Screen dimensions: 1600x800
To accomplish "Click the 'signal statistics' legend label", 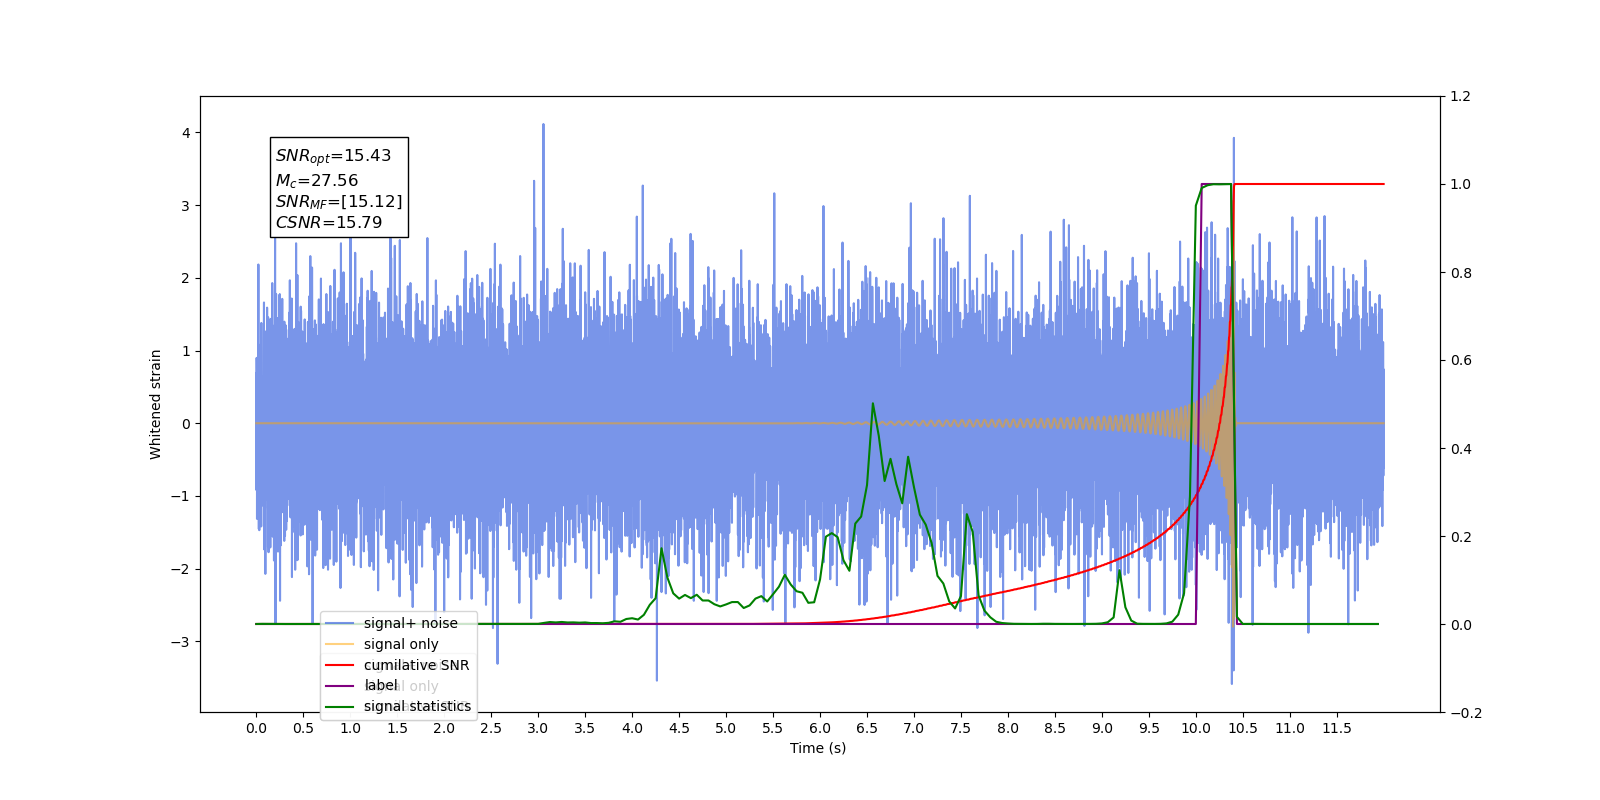I will (x=417, y=706).
